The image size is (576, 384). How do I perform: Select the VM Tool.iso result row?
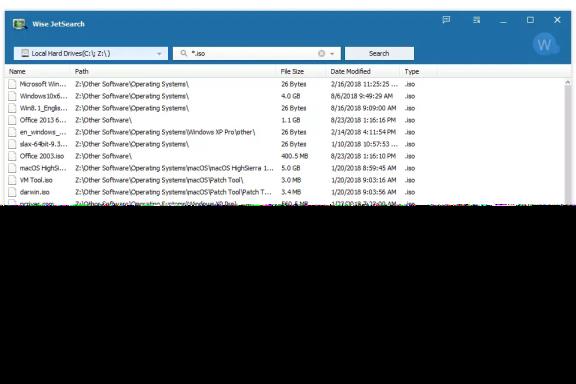coord(285,180)
